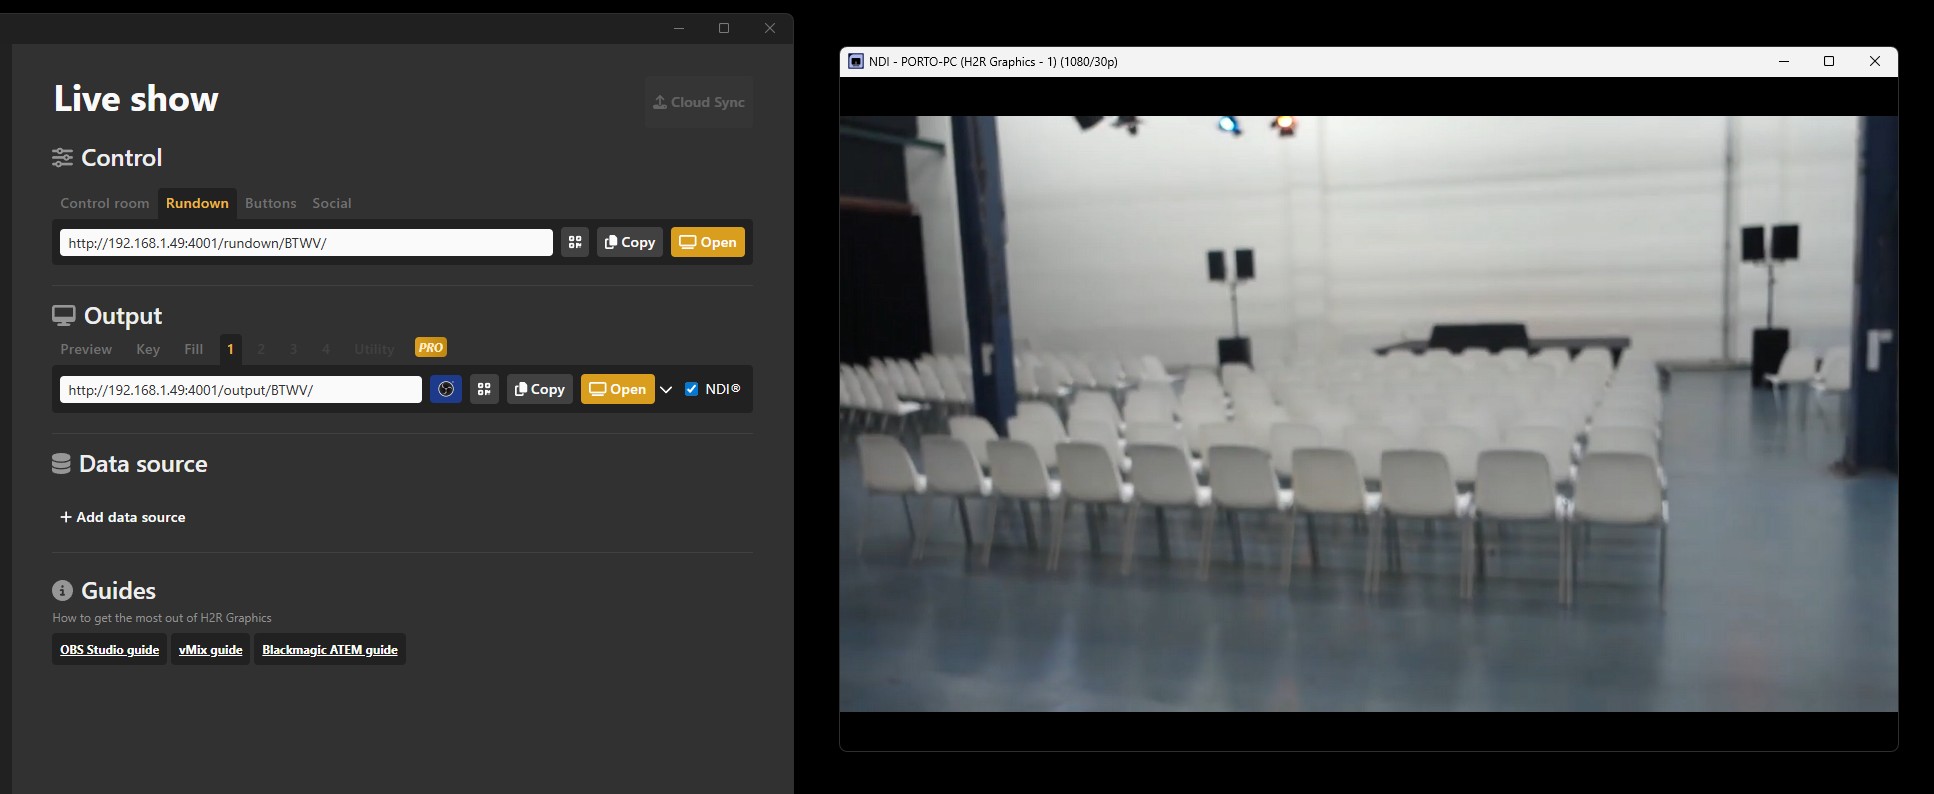Click the Output monitor icon
1934x794 pixels.
pos(63,316)
